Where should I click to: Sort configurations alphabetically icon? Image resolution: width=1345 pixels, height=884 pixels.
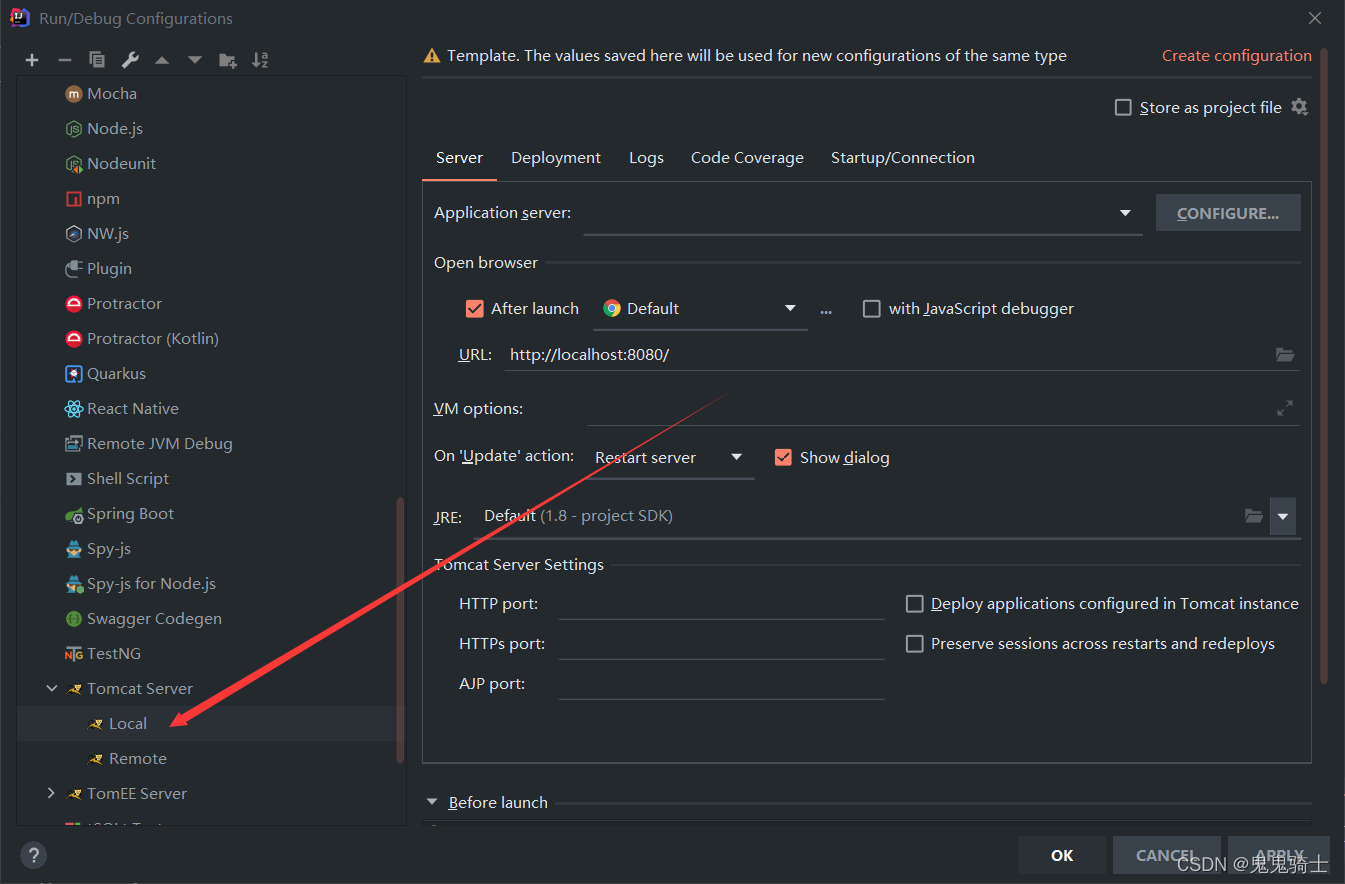point(260,60)
